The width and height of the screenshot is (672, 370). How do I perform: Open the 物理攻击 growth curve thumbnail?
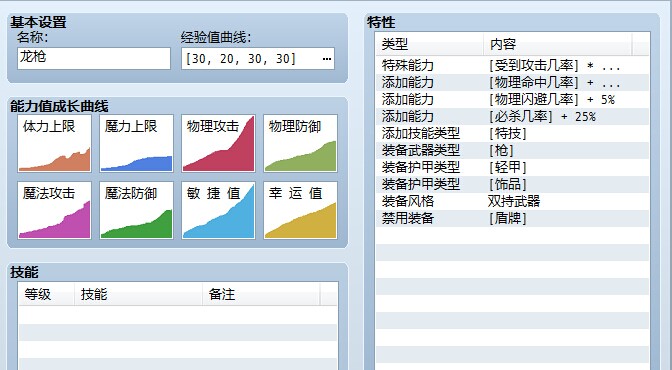click(218, 143)
